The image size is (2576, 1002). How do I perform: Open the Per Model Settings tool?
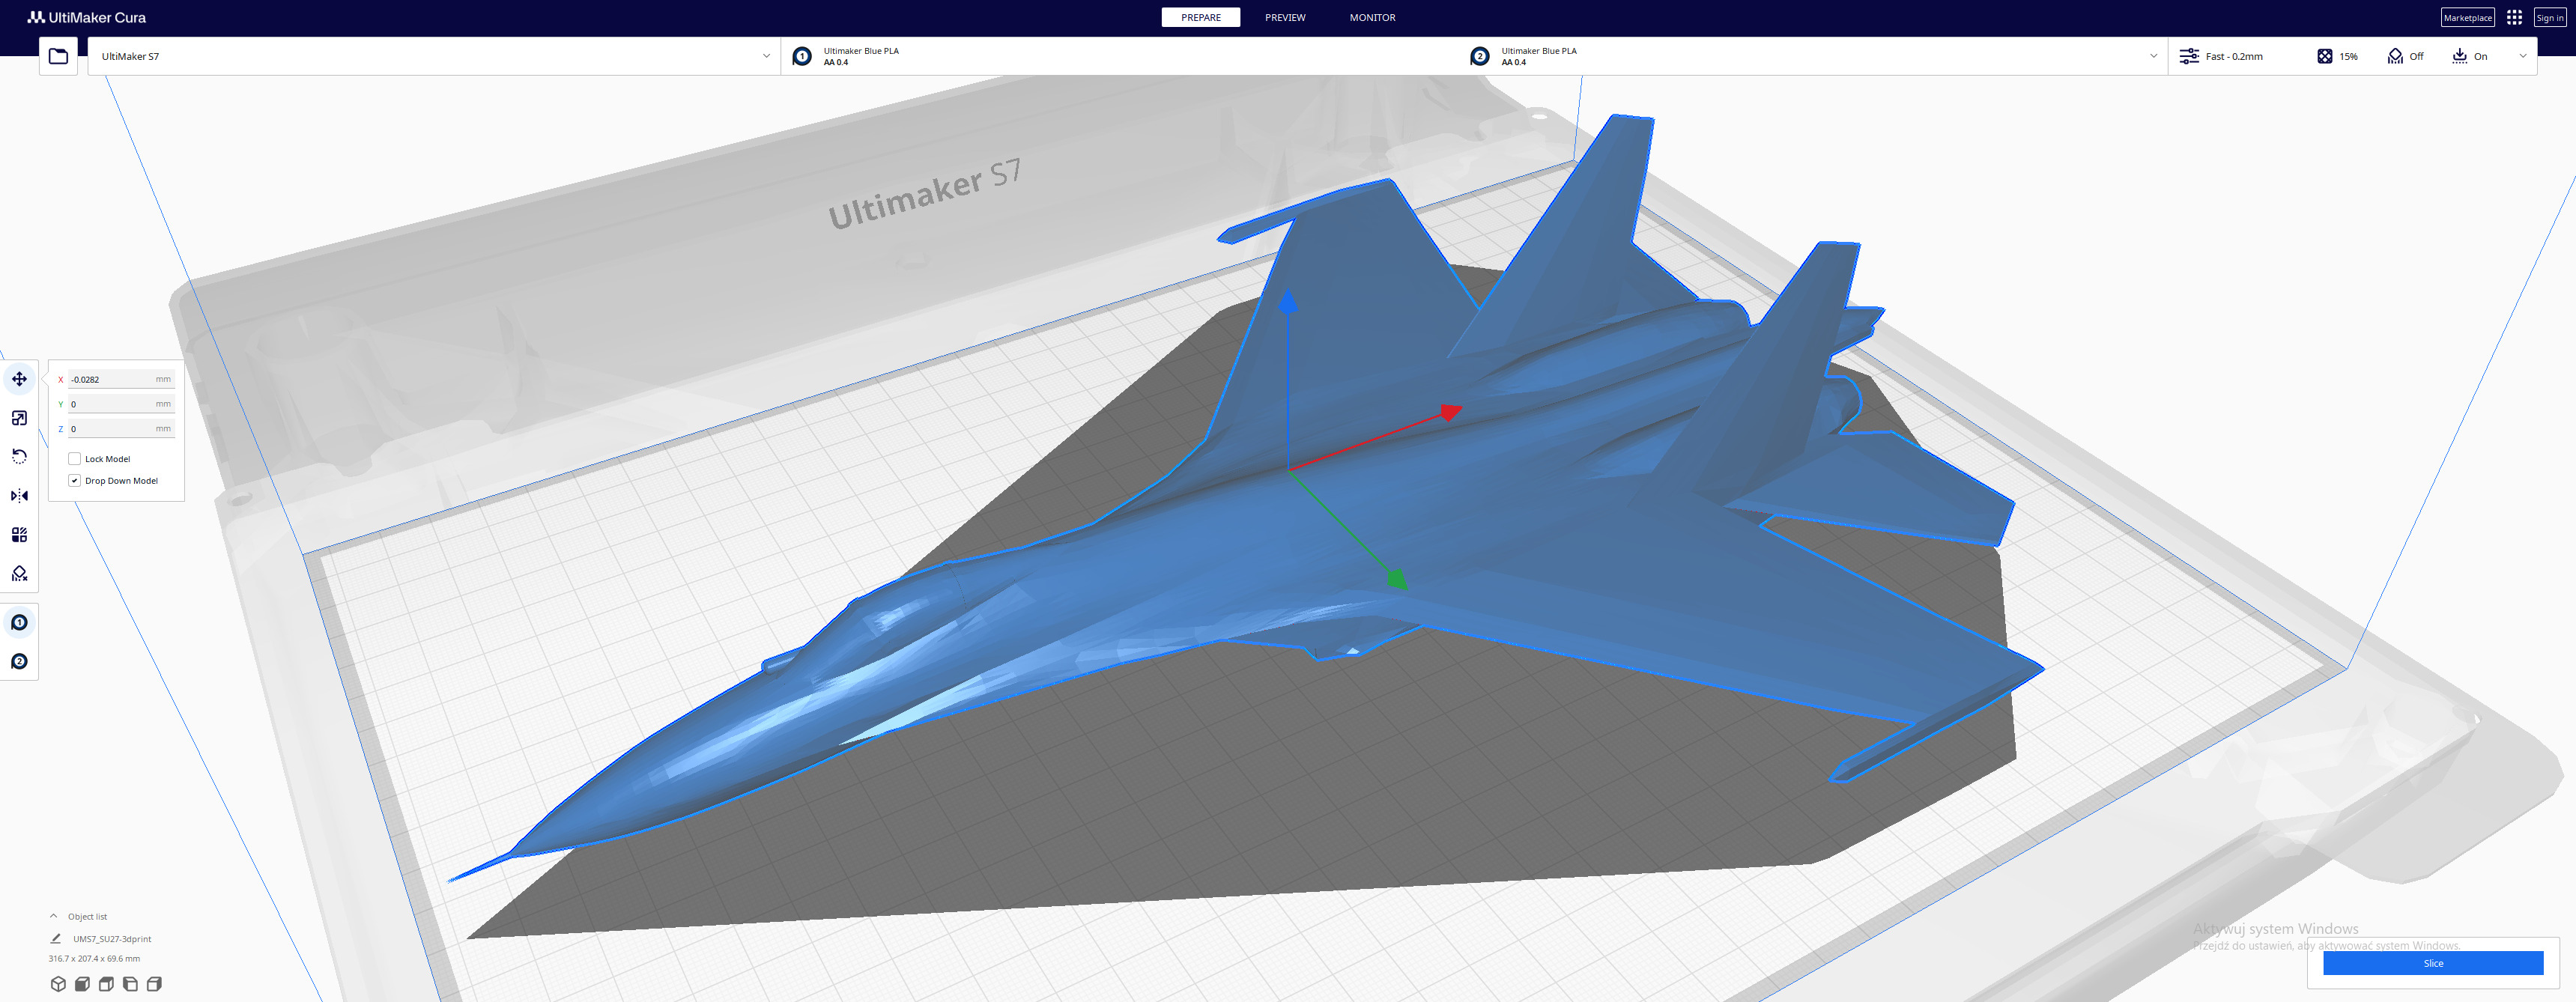point(19,535)
